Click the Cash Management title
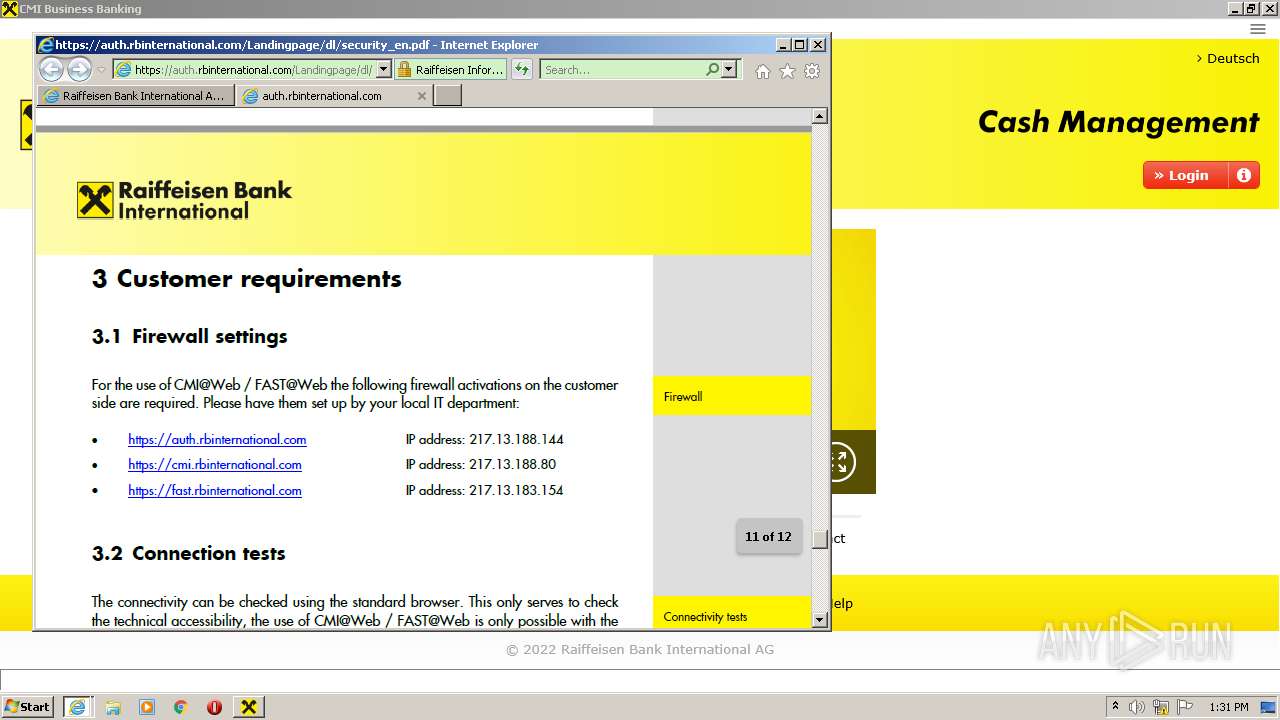 click(x=1118, y=122)
